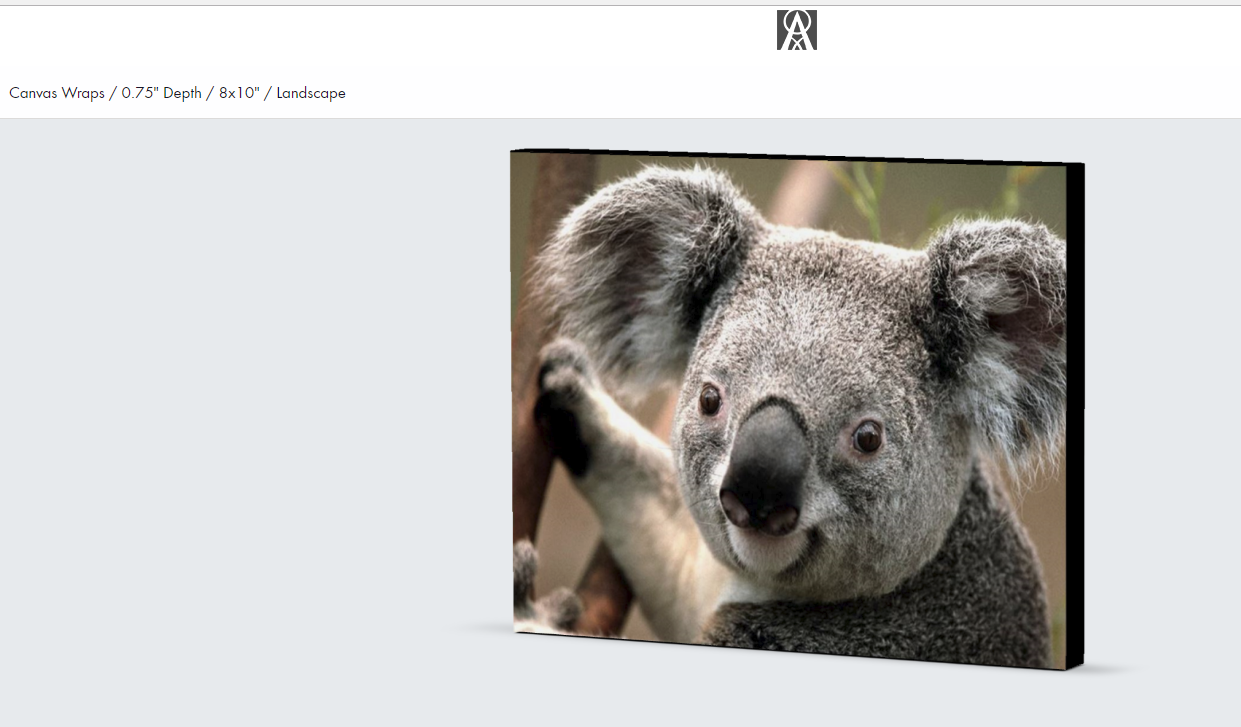Click the 8x10" size breadcrumb segment
The height and width of the screenshot is (727, 1241).
[x=239, y=93]
